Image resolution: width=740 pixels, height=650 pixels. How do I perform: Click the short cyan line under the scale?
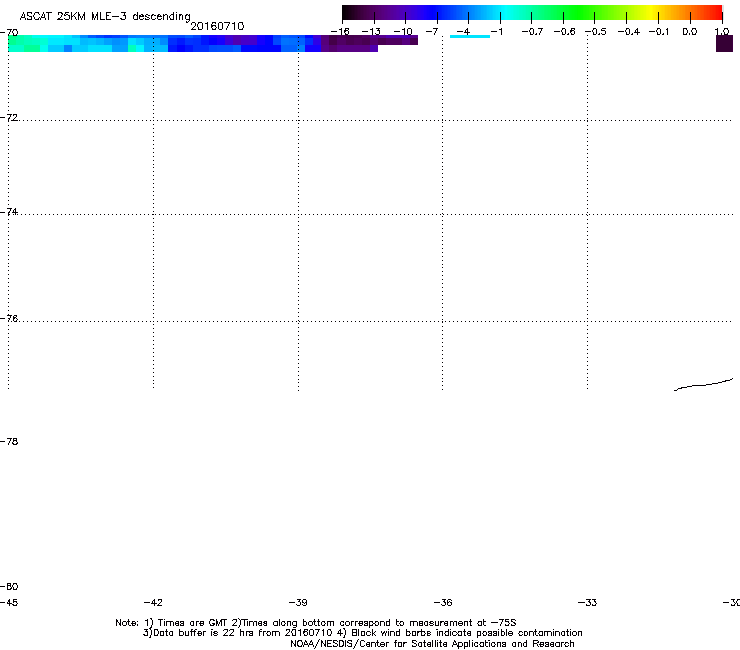click(x=470, y=36)
